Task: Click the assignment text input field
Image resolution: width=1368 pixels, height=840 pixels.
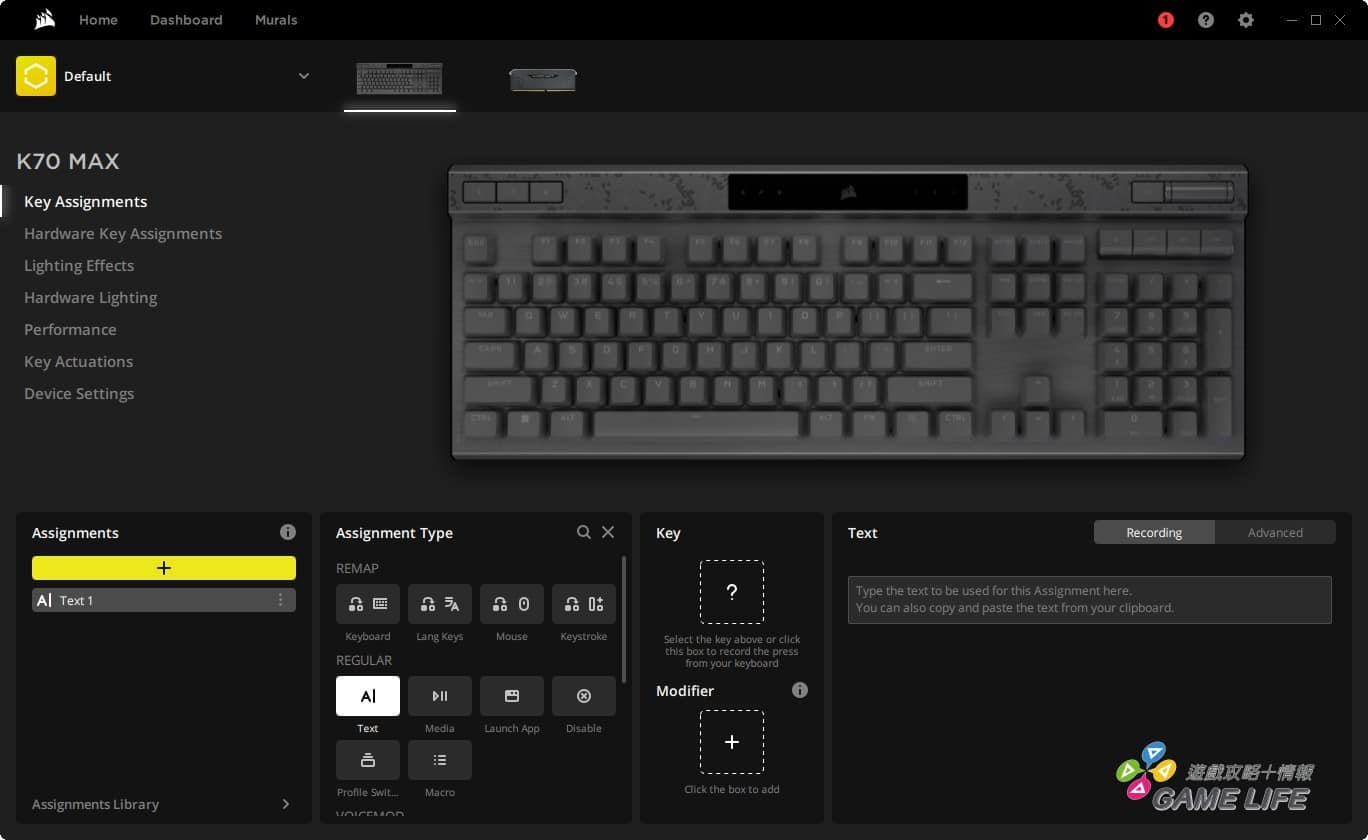Action: click(x=1089, y=600)
